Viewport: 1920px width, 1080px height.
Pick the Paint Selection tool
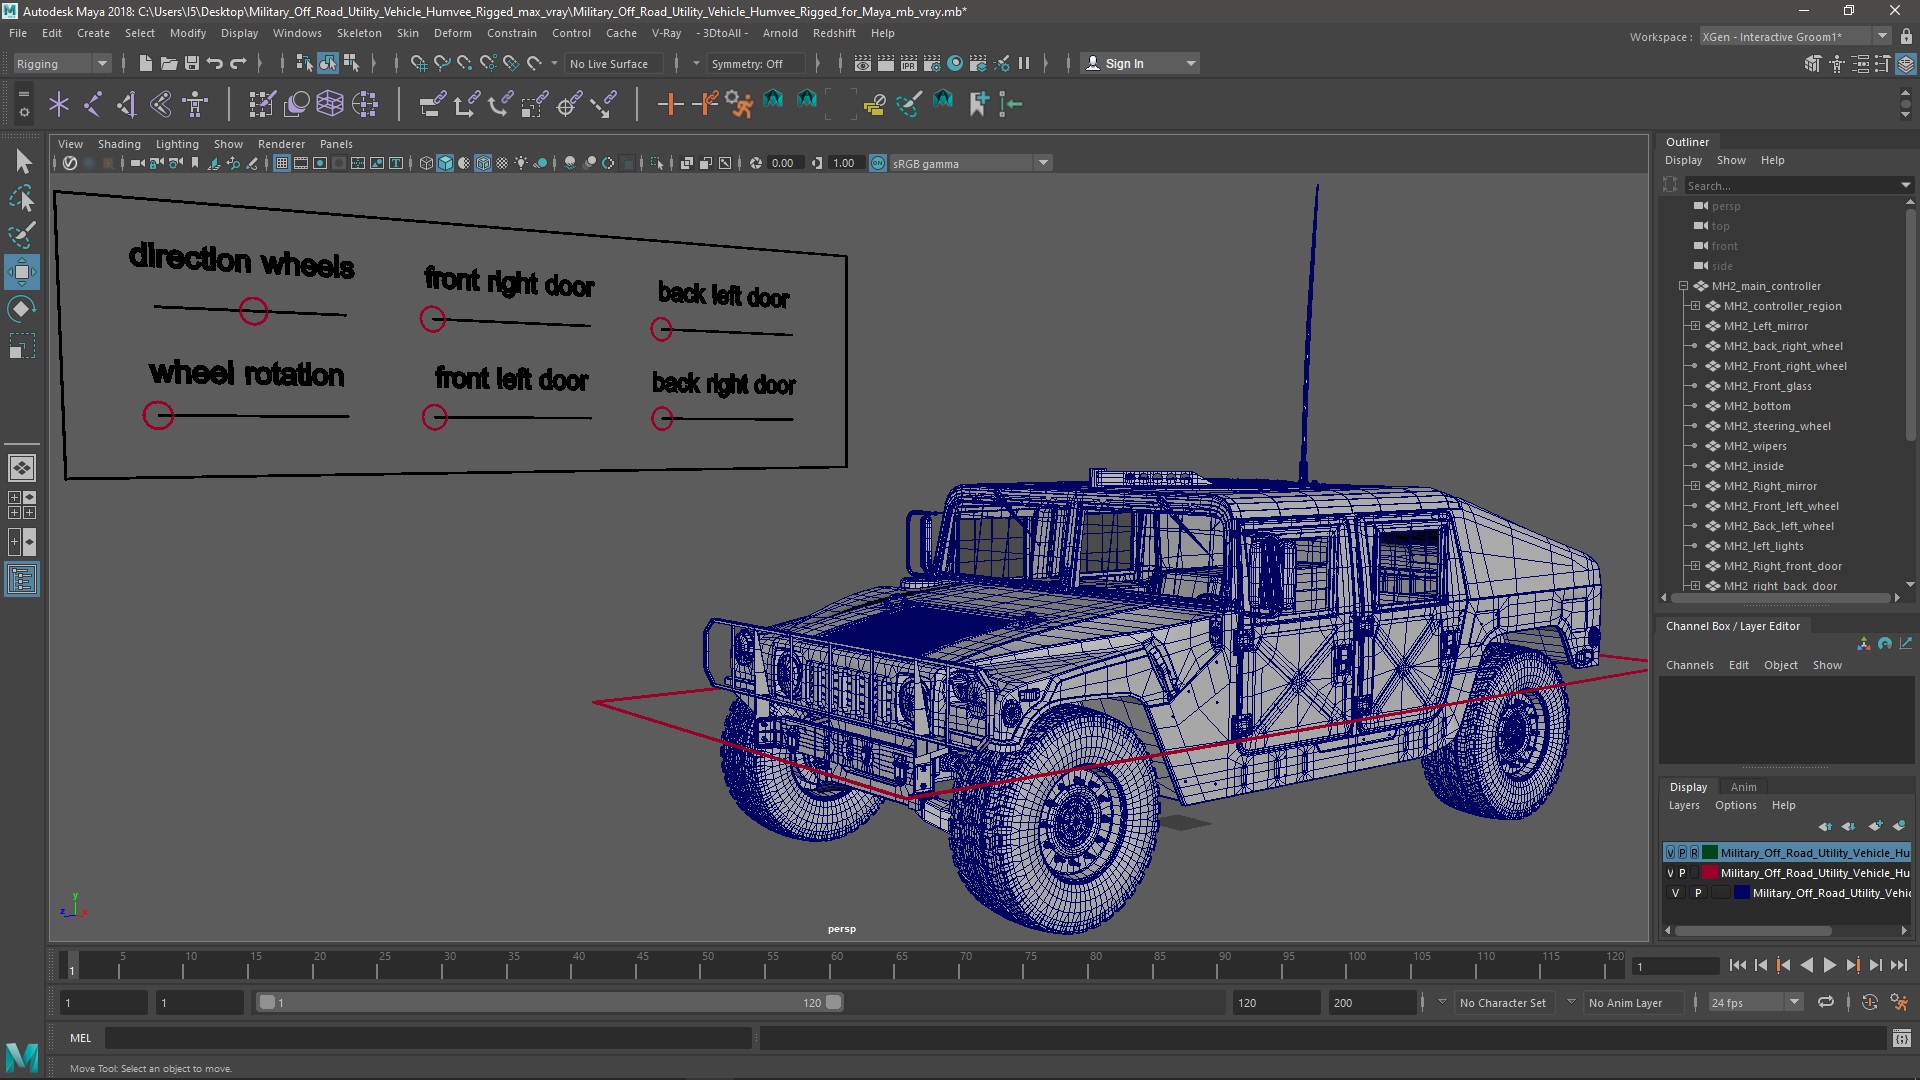22,235
